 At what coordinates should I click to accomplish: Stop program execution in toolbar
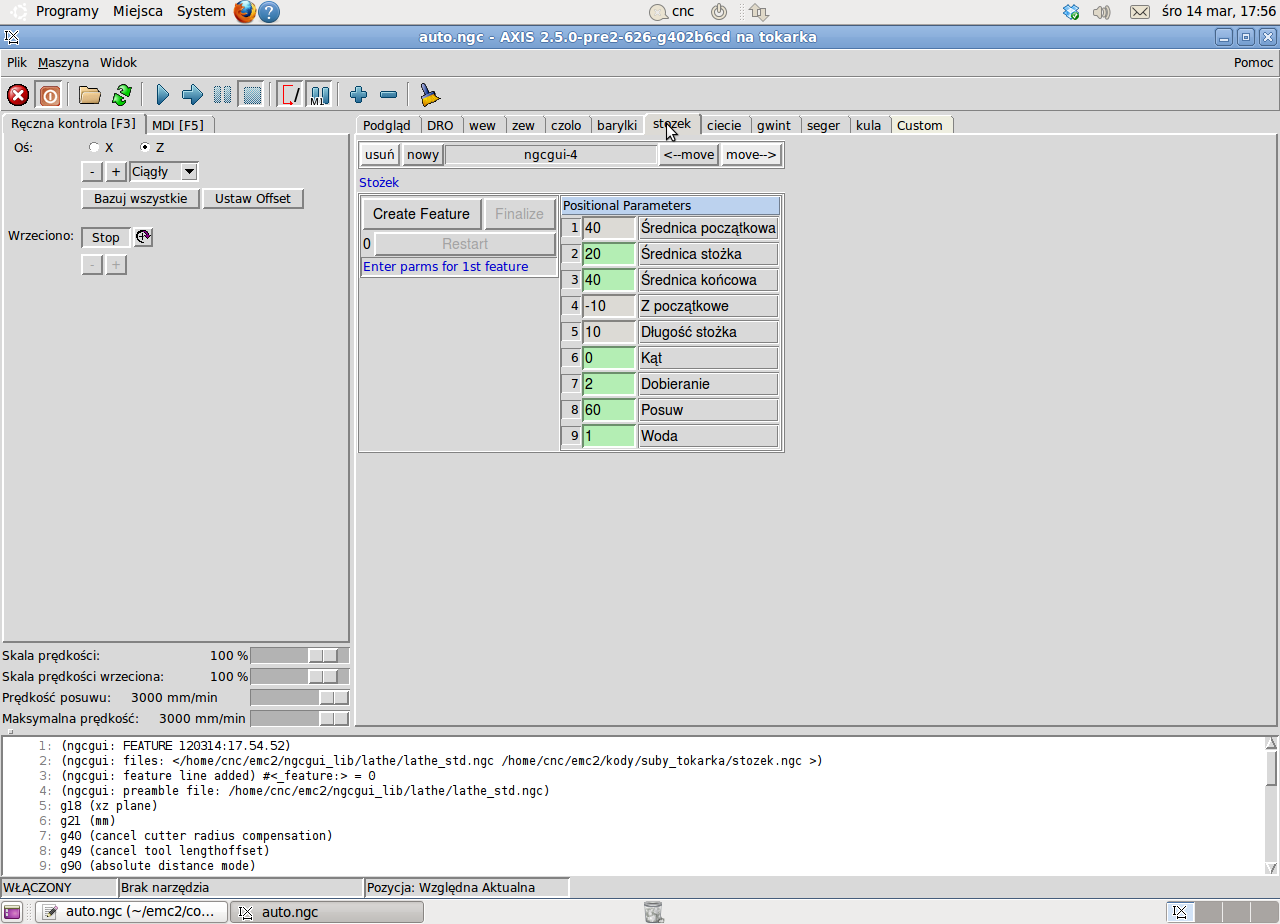(x=252, y=95)
